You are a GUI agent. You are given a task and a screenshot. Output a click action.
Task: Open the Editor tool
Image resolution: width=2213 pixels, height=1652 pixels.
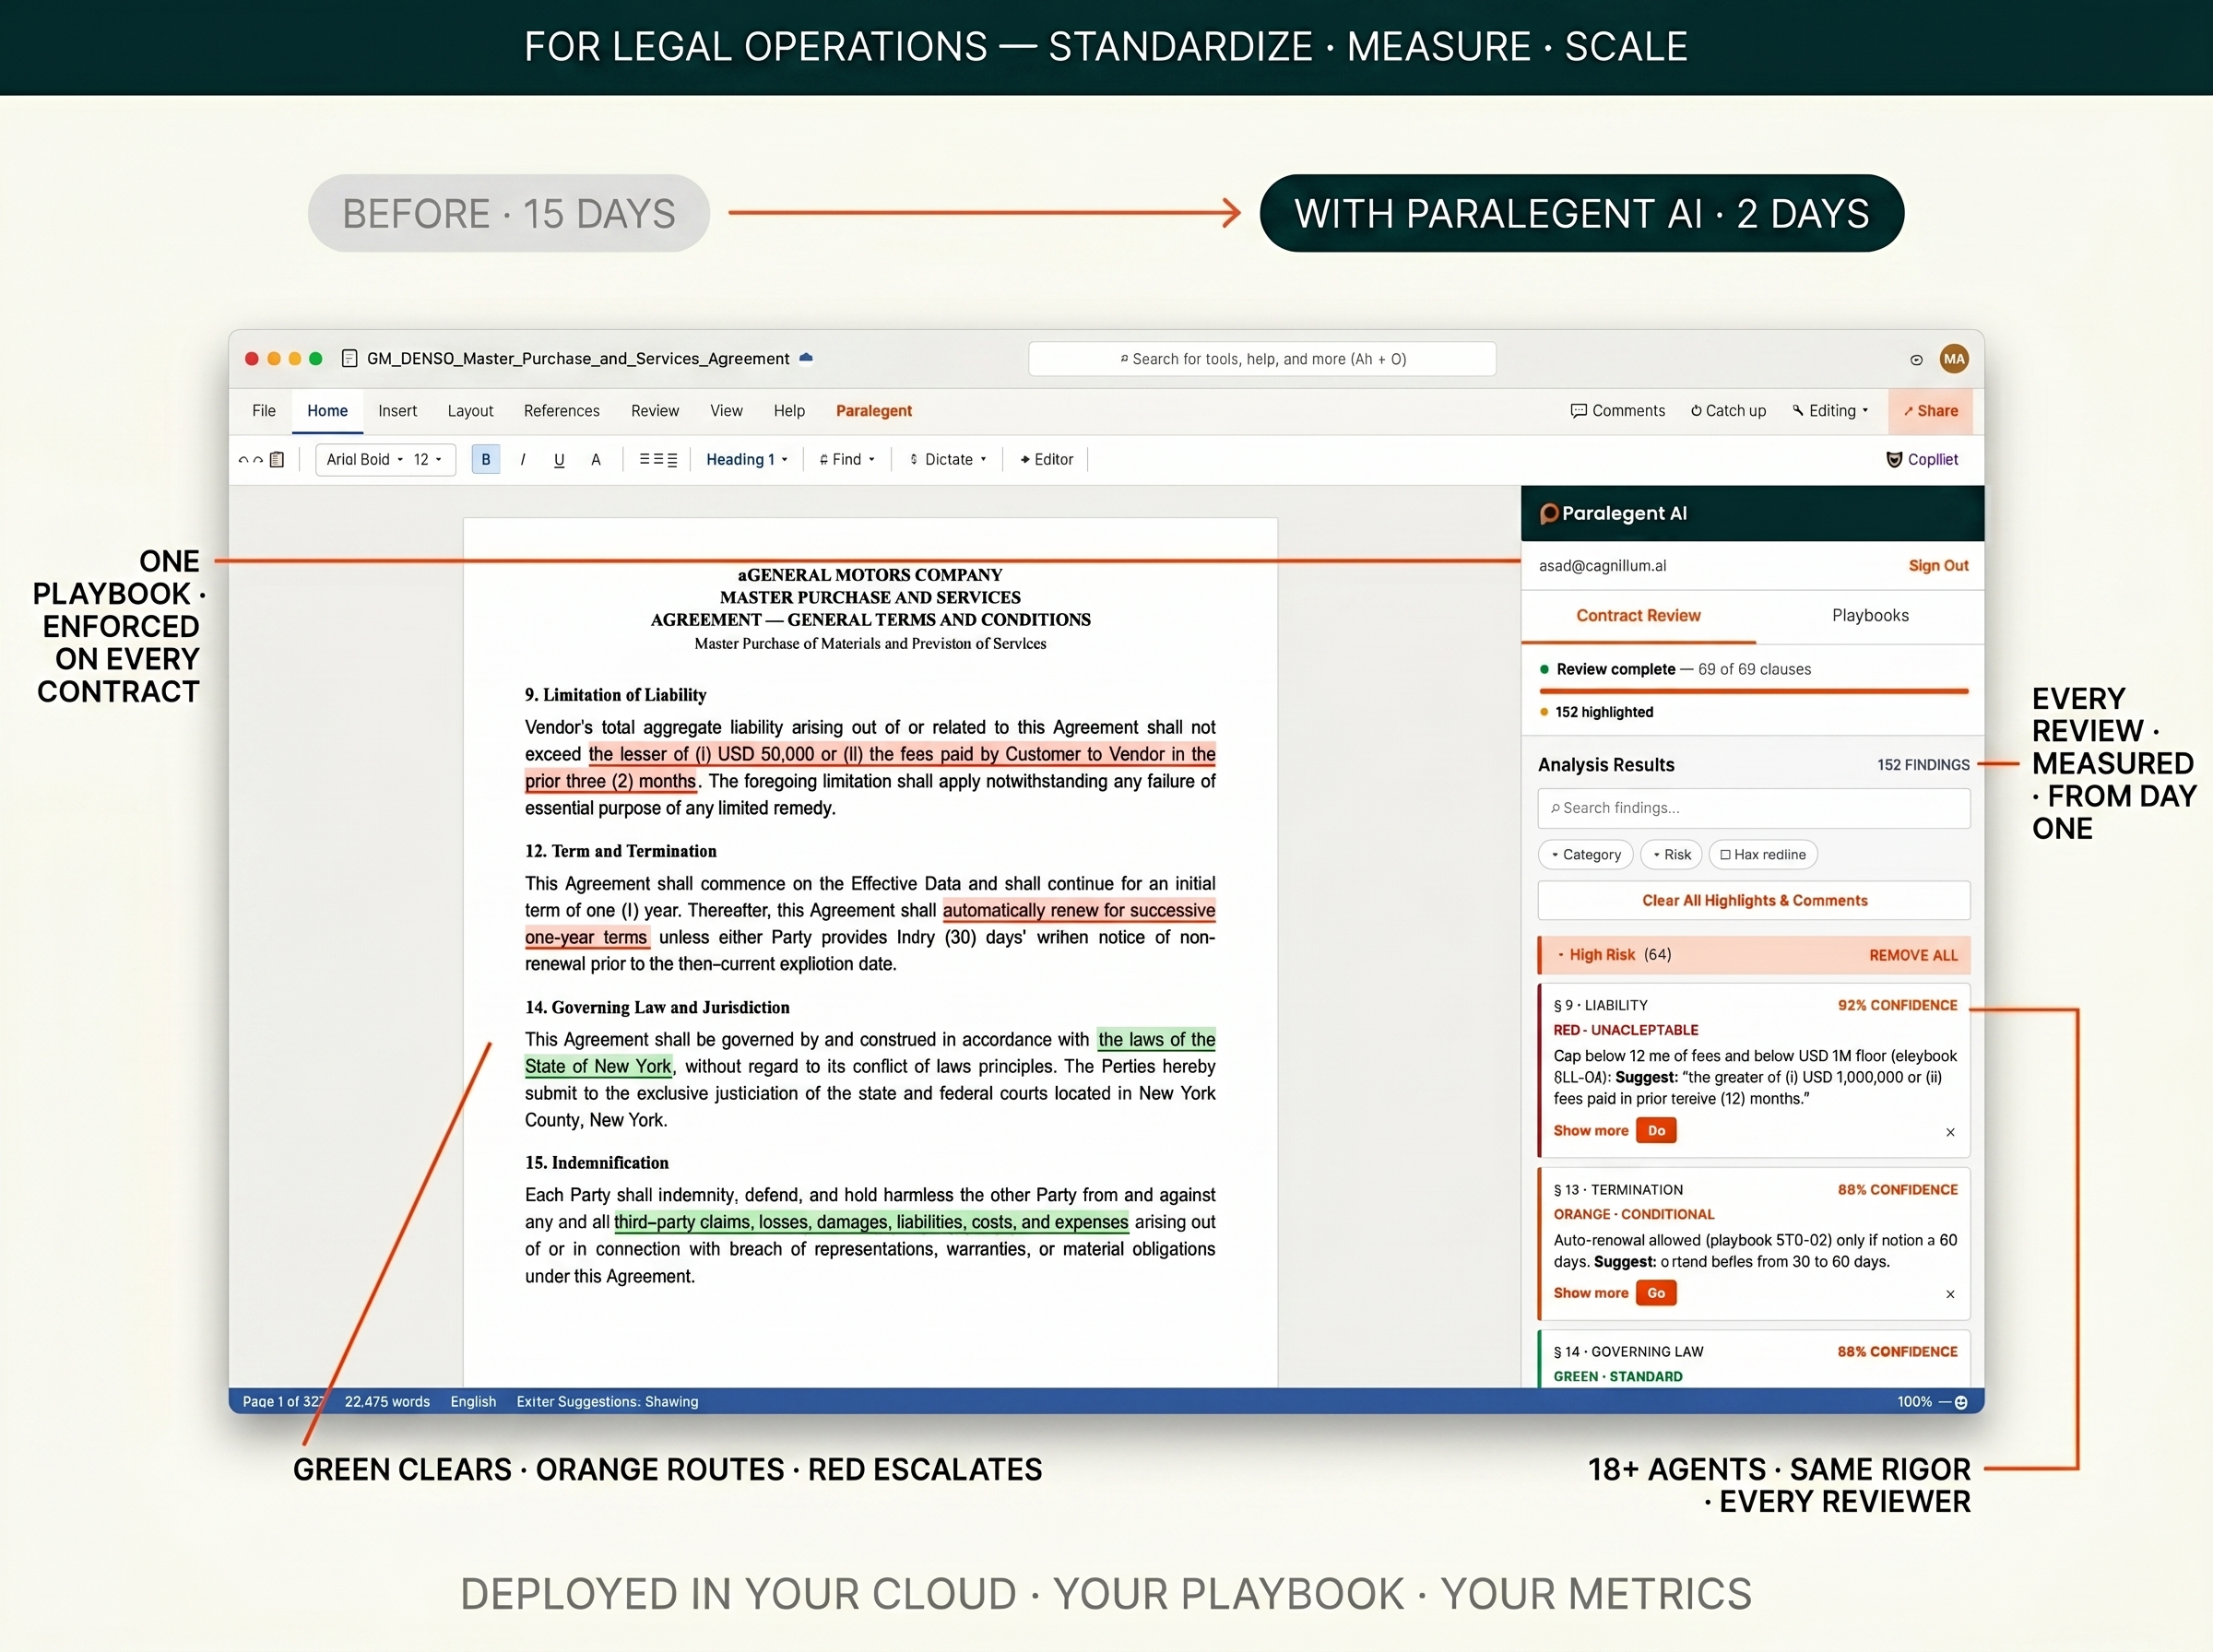[x=1046, y=460]
